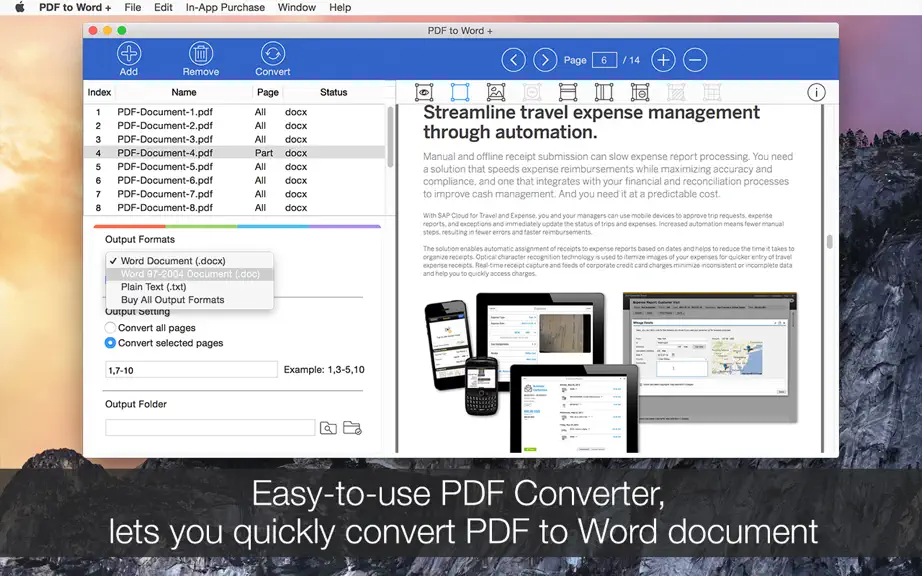This screenshot has width=922, height=576.
Task: Browse output folder with magnifier folder button
Action: tap(328, 428)
